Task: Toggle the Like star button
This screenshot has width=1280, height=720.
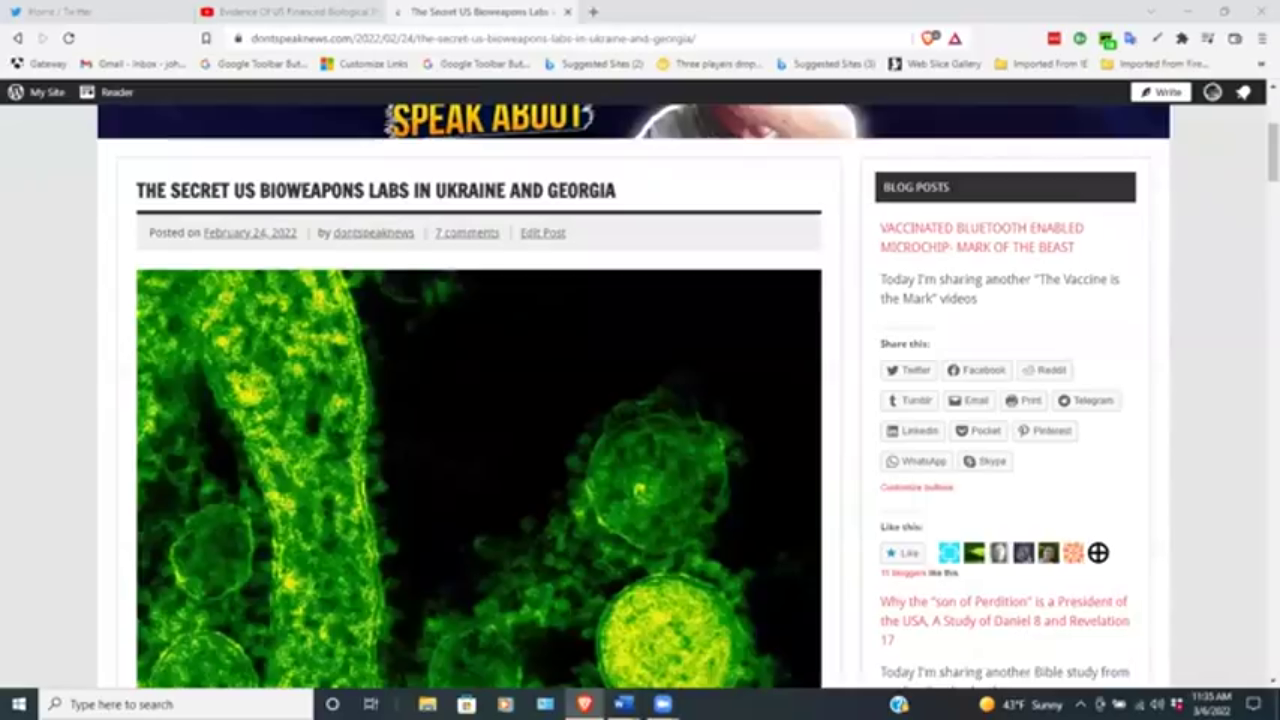Action: pos(902,553)
